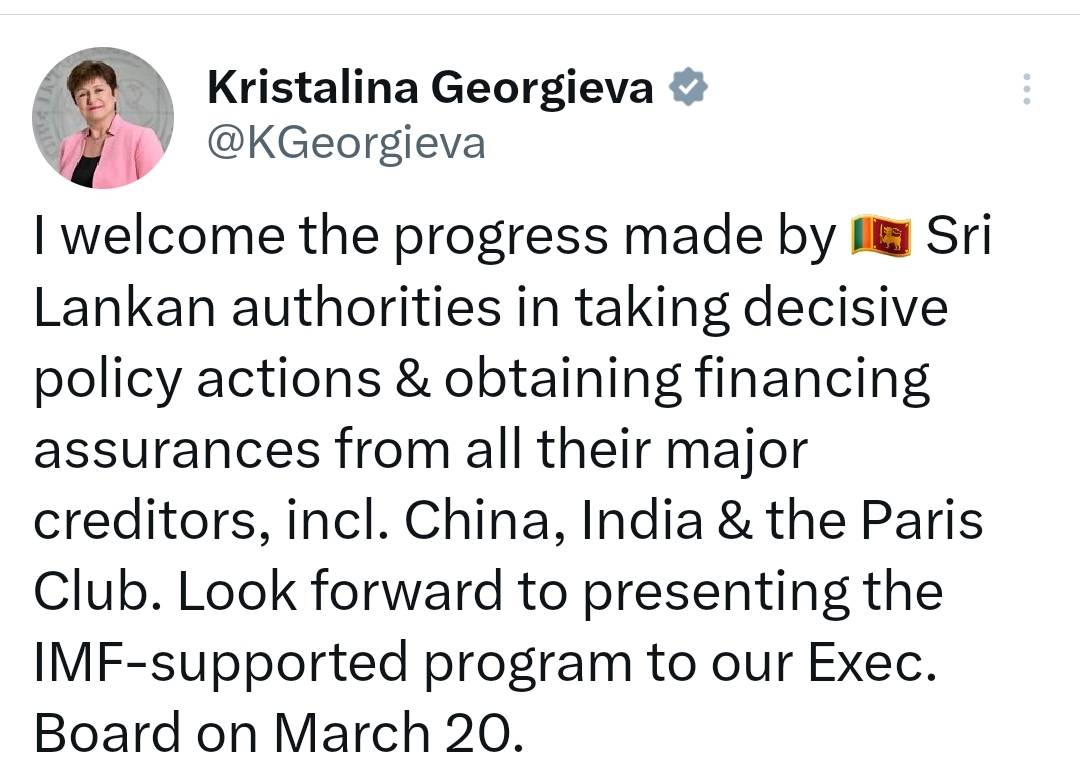This screenshot has height=784, width=1080.
Task: Open the three-dot more options menu
Action: click(x=1026, y=89)
